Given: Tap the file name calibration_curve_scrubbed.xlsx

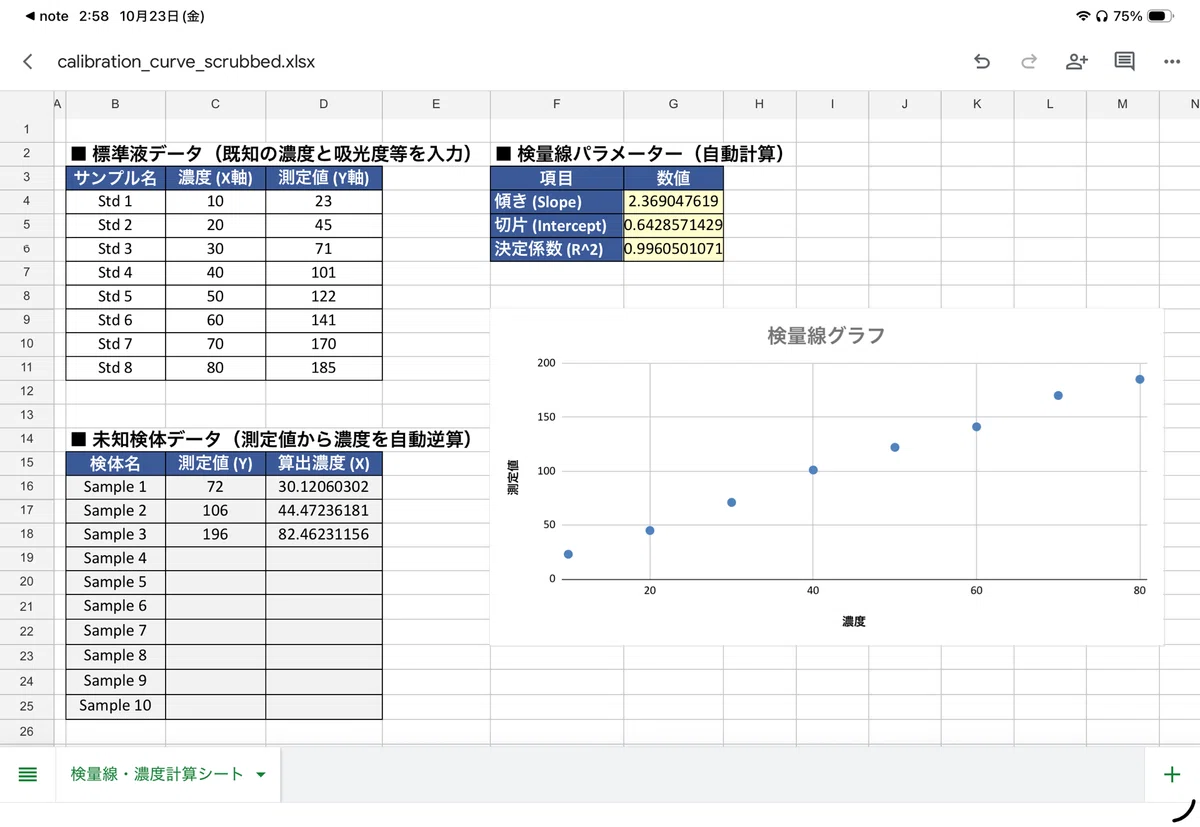Looking at the screenshot, I should 186,62.
